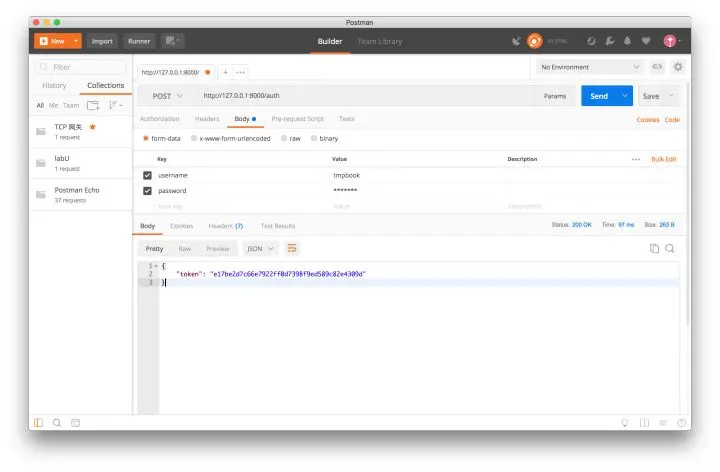Open the tab options ellipsis menu

tap(240, 73)
